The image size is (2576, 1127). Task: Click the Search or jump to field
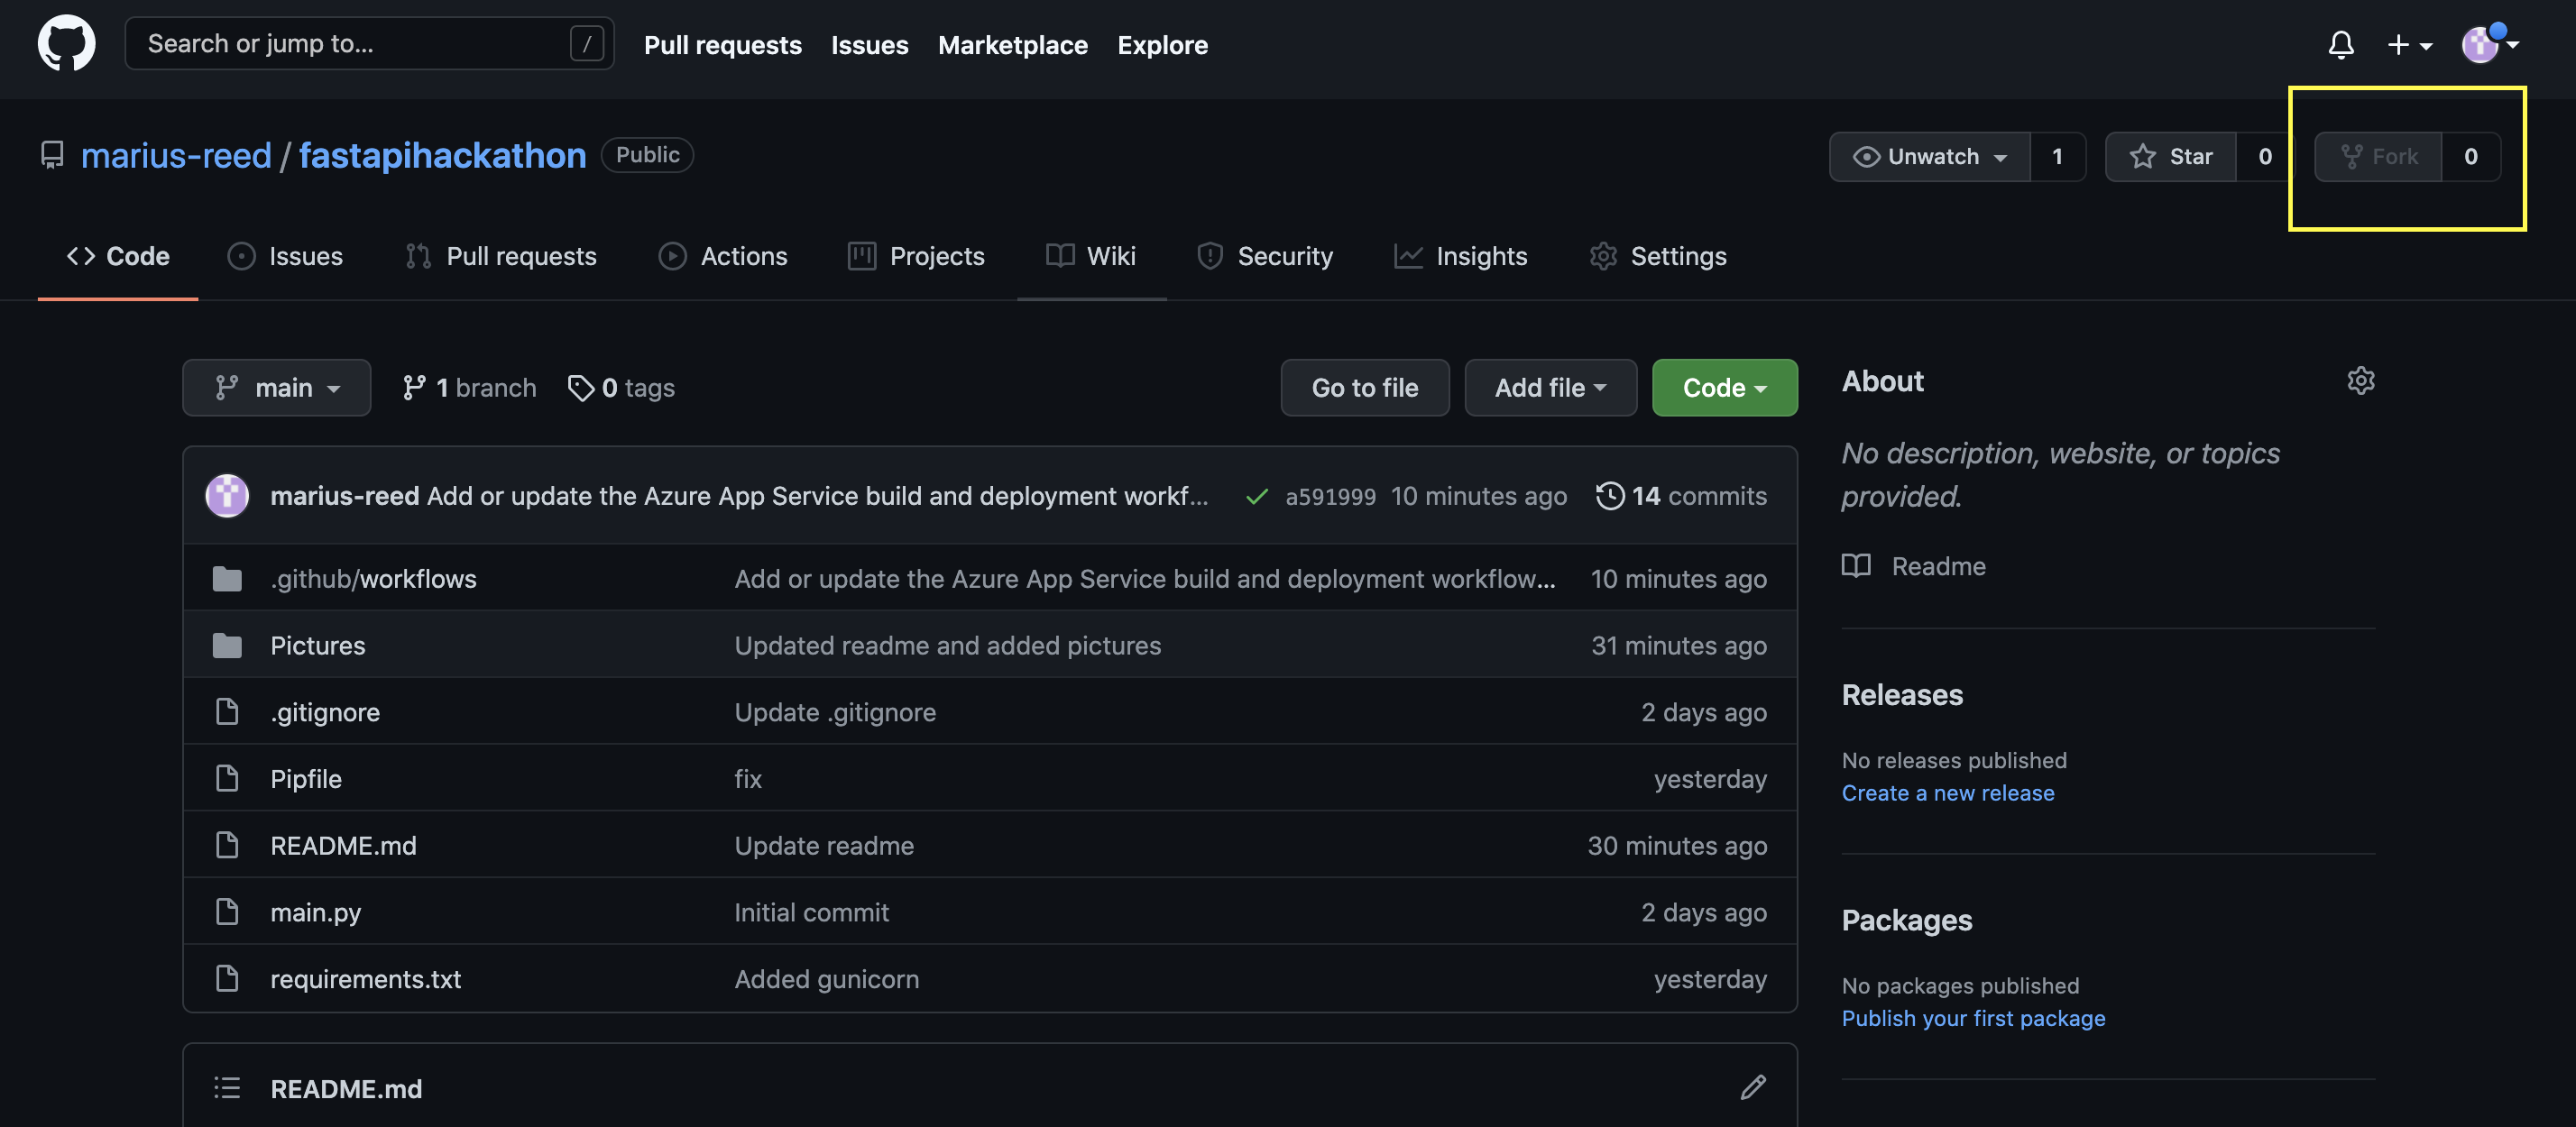coord(369,43)
